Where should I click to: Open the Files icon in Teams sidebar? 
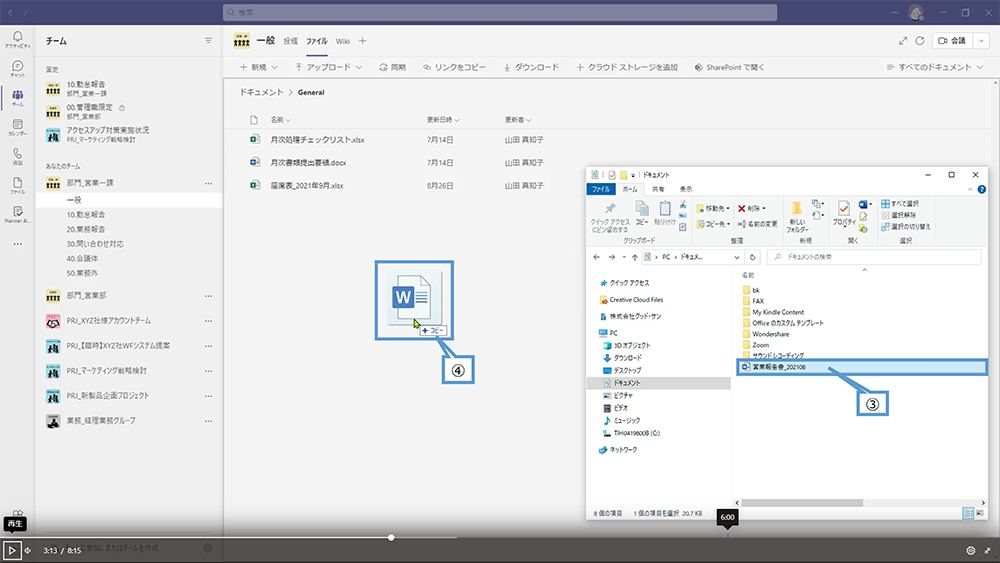coord(18,185)
